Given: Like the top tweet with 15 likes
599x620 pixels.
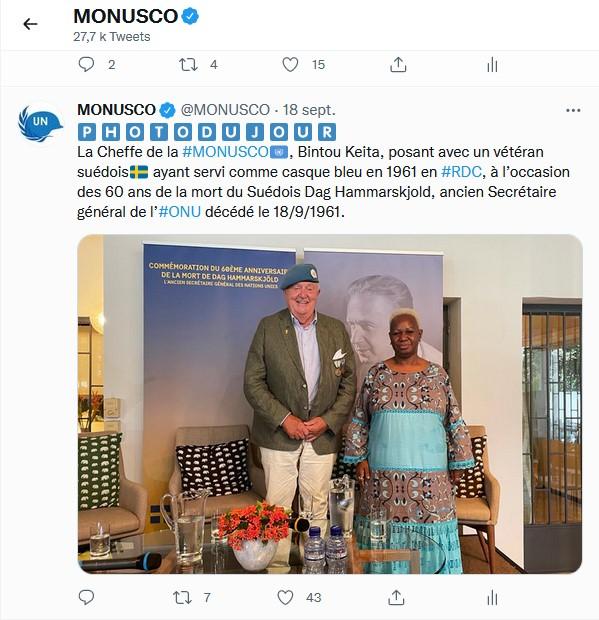Looking at the screenshot, I should [x=290, y=64].
